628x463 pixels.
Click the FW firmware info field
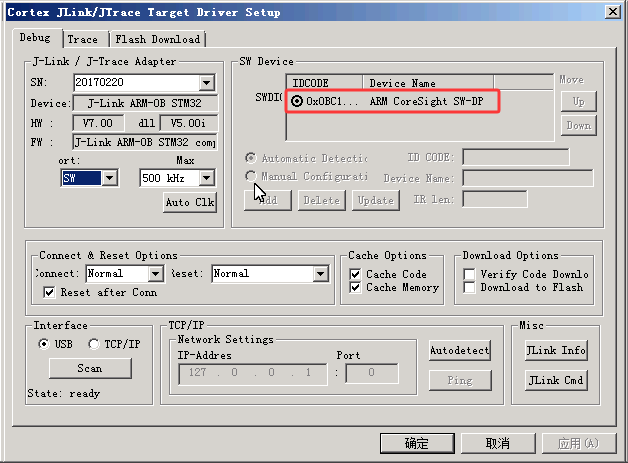[x=145, y=142]
